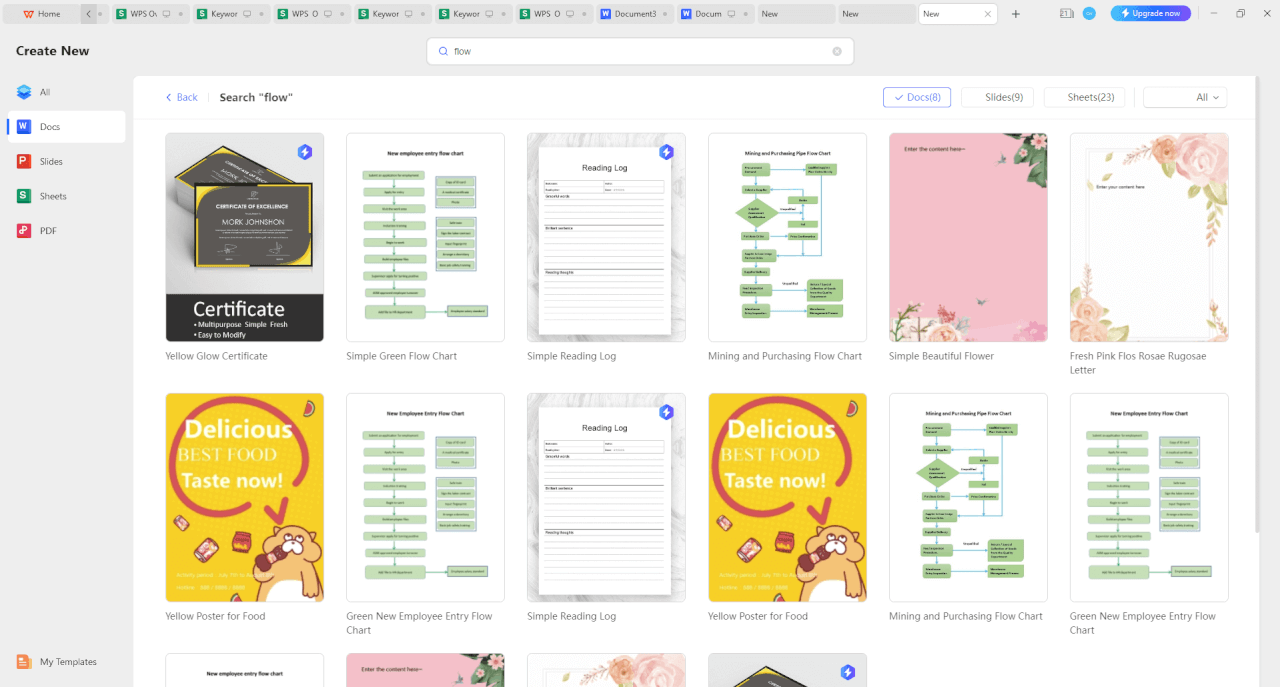Click the search magnifier icon
The image size is (1280, 687).
point(443,51)
